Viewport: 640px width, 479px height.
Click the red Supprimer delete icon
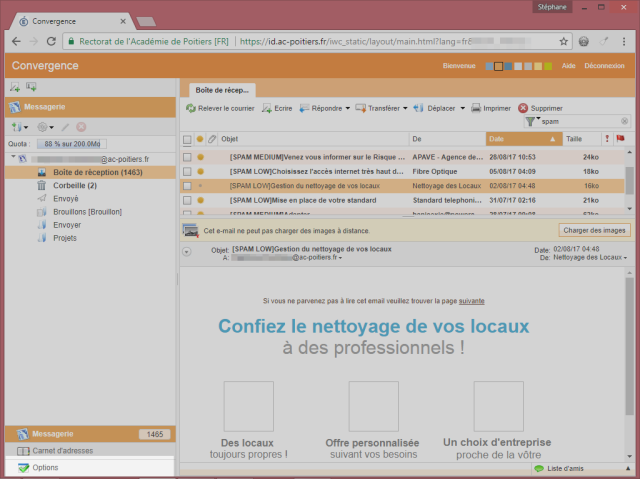pos(523,108)
